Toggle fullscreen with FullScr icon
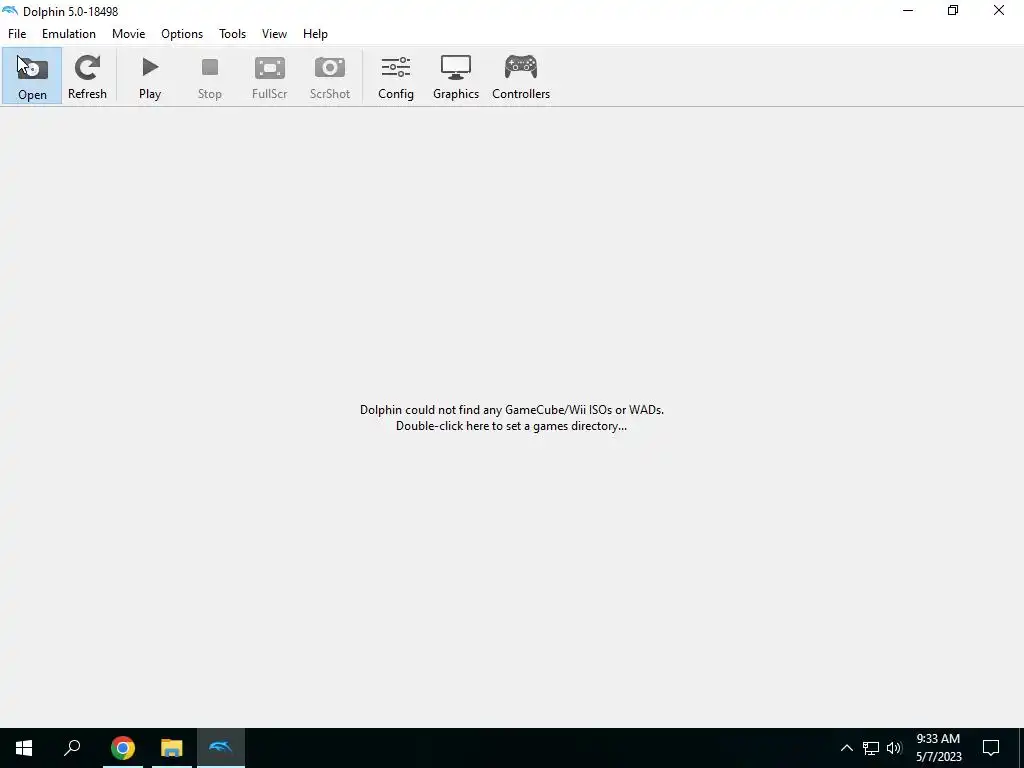This screenshot has width=1024, height=768. pyautogui.click(x=270, y=76)
